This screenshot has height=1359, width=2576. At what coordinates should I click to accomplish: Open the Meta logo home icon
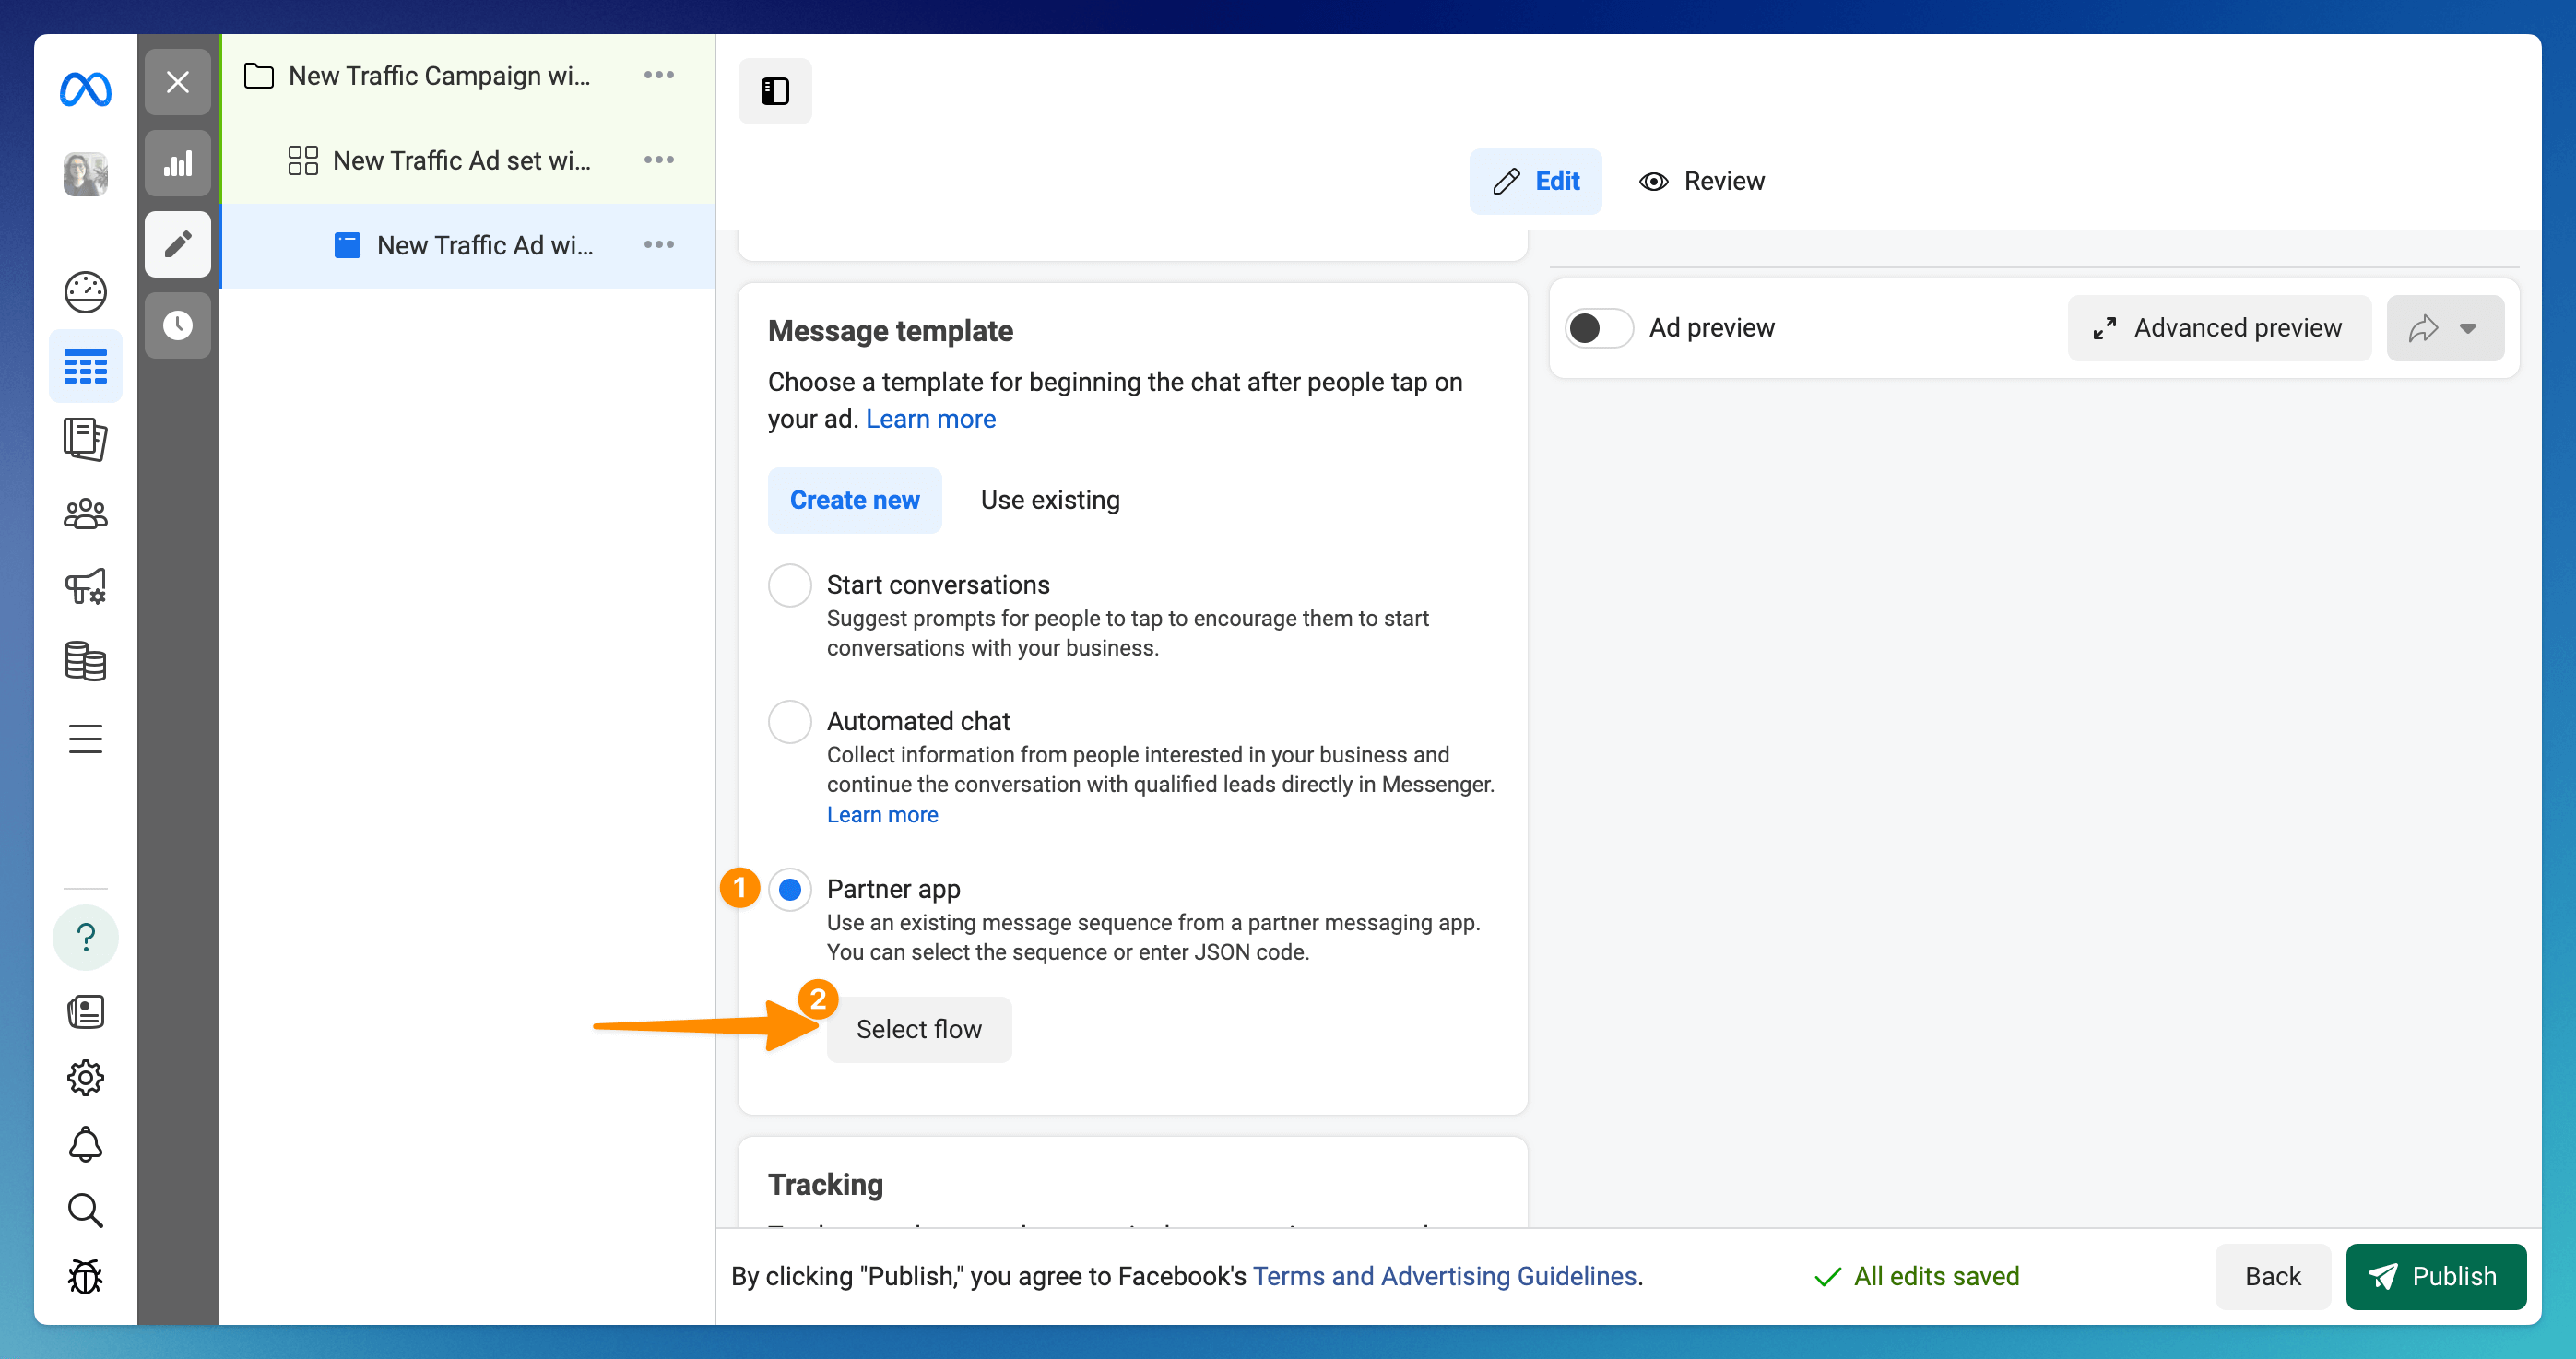pos(85,90)
